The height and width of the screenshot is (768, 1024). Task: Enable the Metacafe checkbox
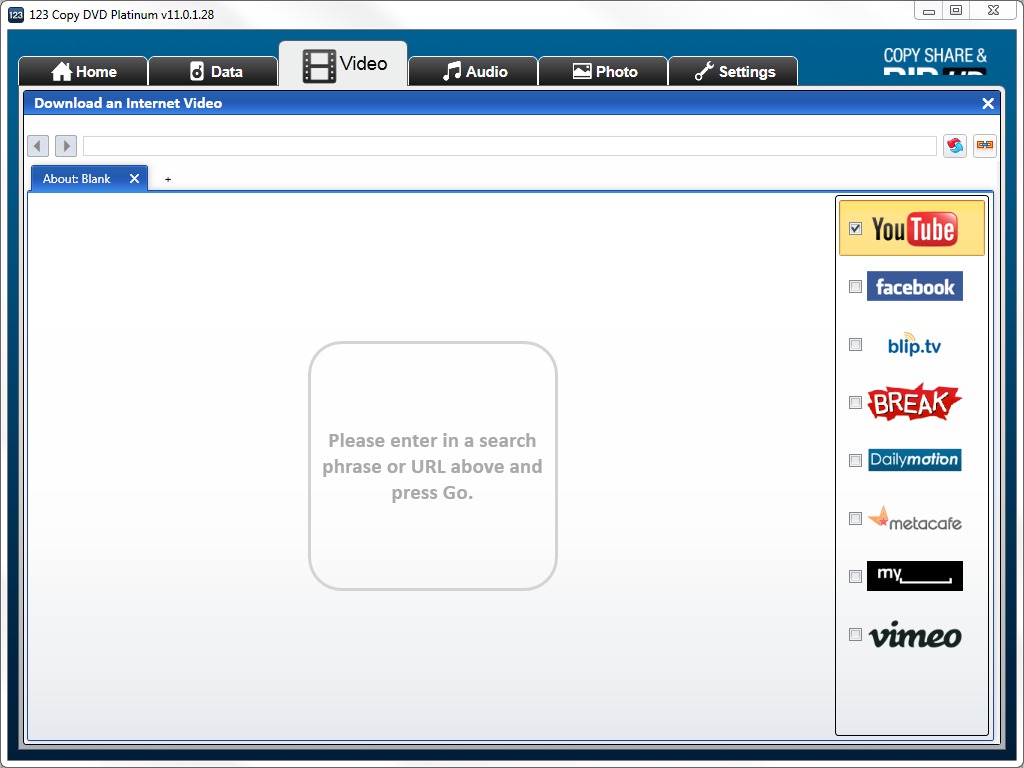pyautogui.click(x=856, y=519)
